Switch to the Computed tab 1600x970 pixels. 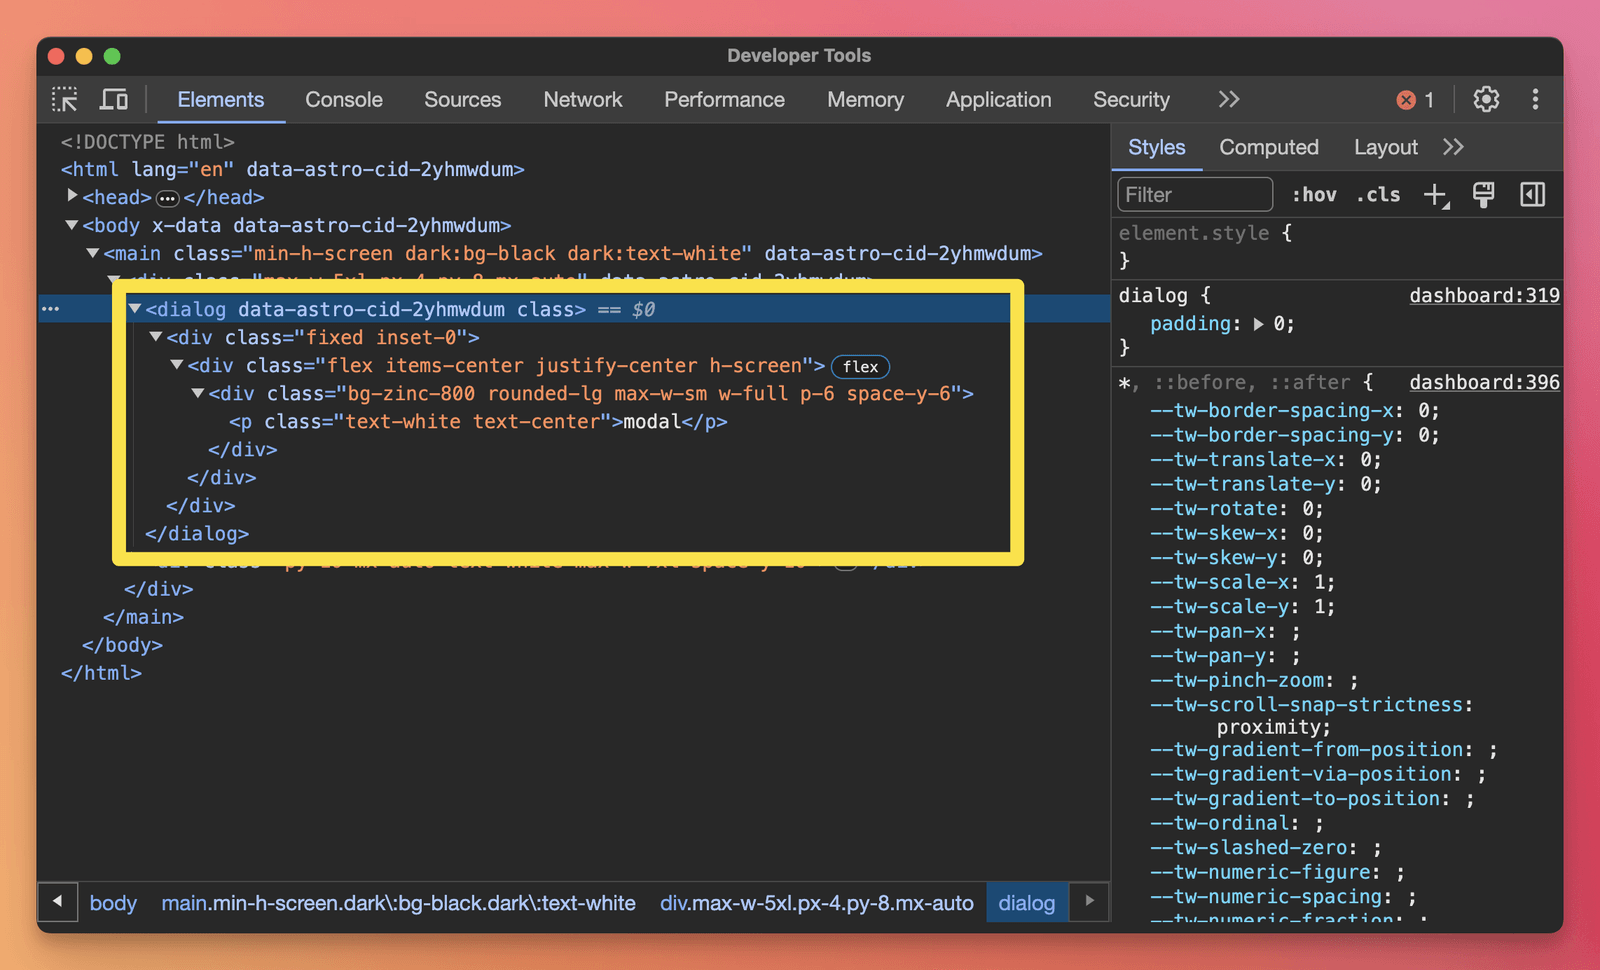point(1269,147)
